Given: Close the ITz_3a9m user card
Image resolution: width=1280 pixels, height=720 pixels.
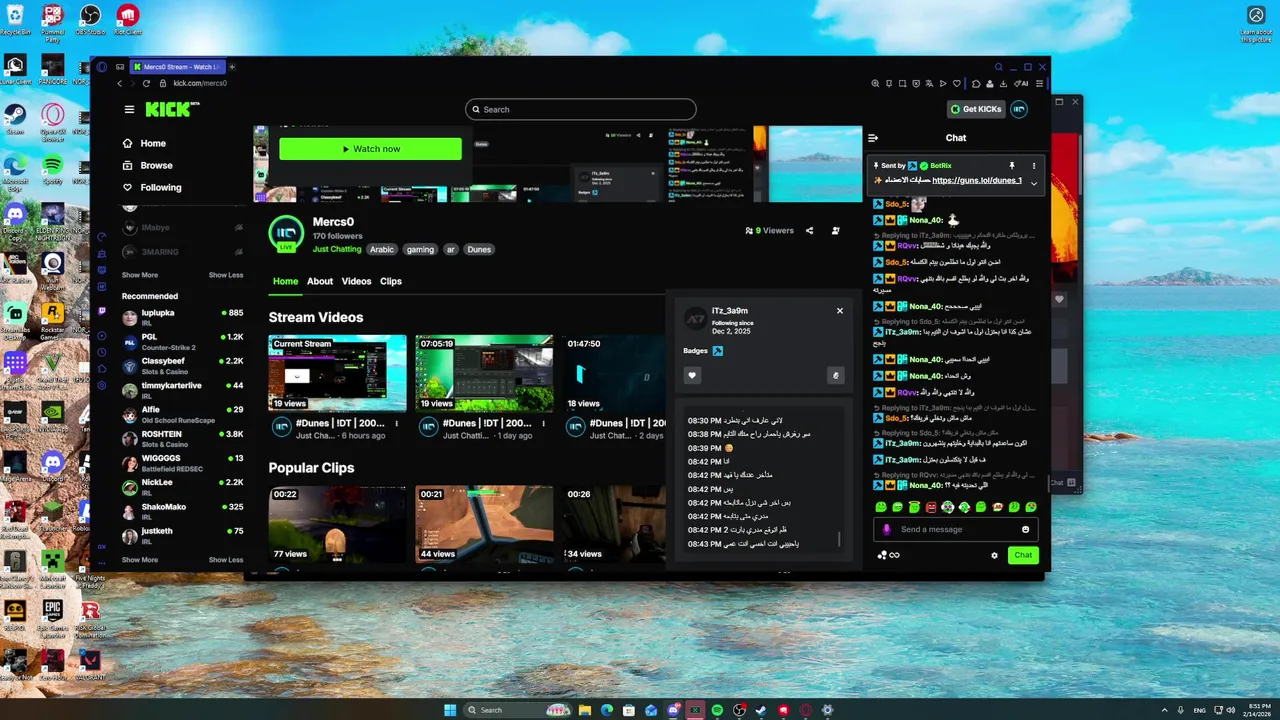Looking at the screenshot, I should point(840,311).
